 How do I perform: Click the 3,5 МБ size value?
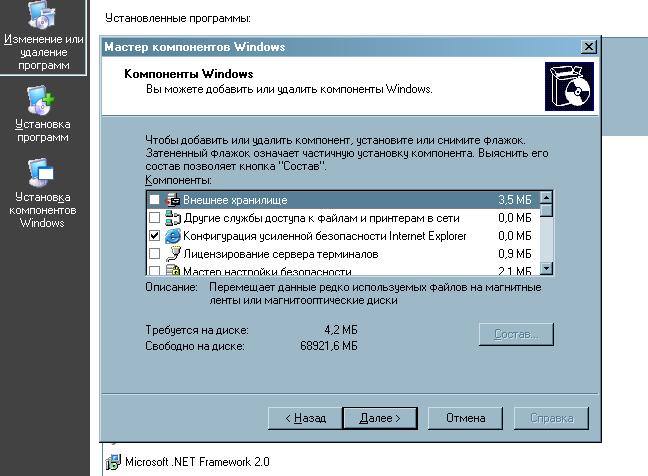(515, 200)
